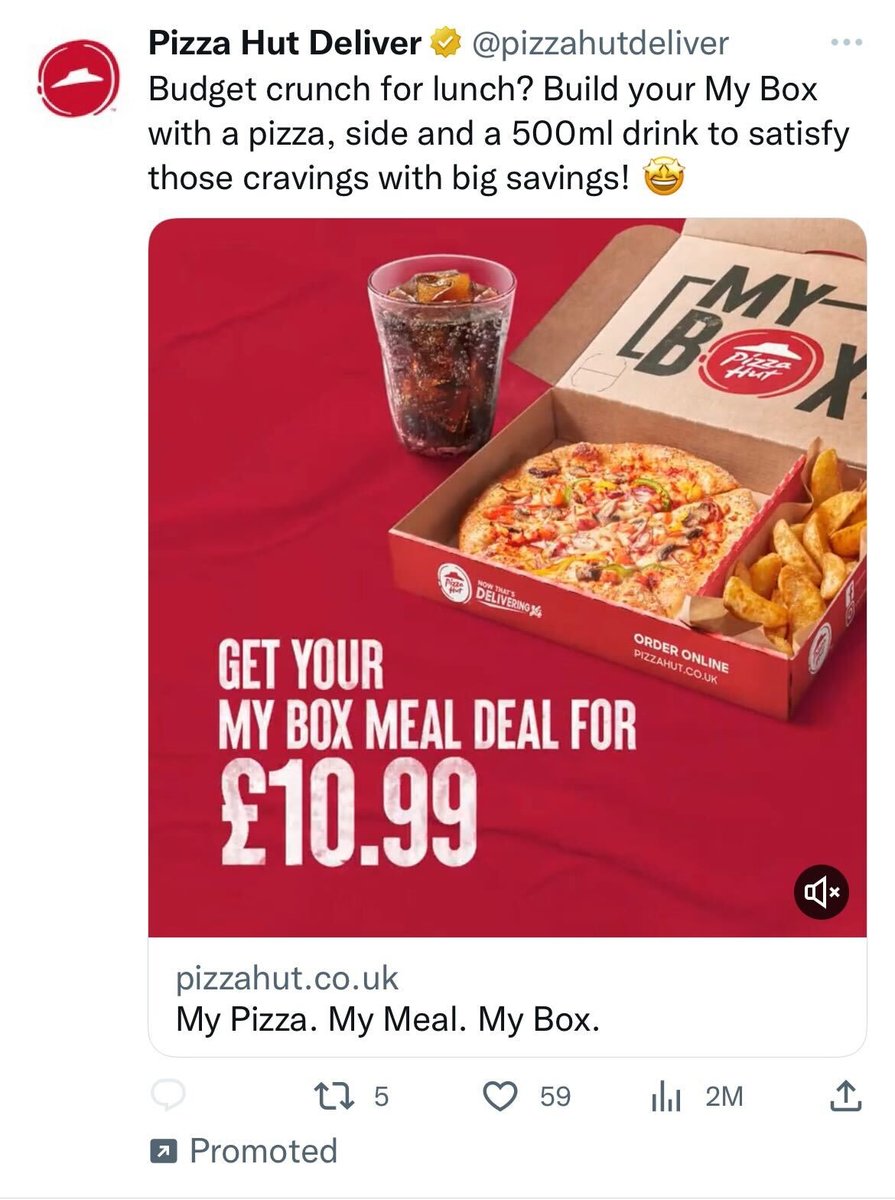Click the 59 likes count
The image size is (895, 1200).
[555, 1097]
